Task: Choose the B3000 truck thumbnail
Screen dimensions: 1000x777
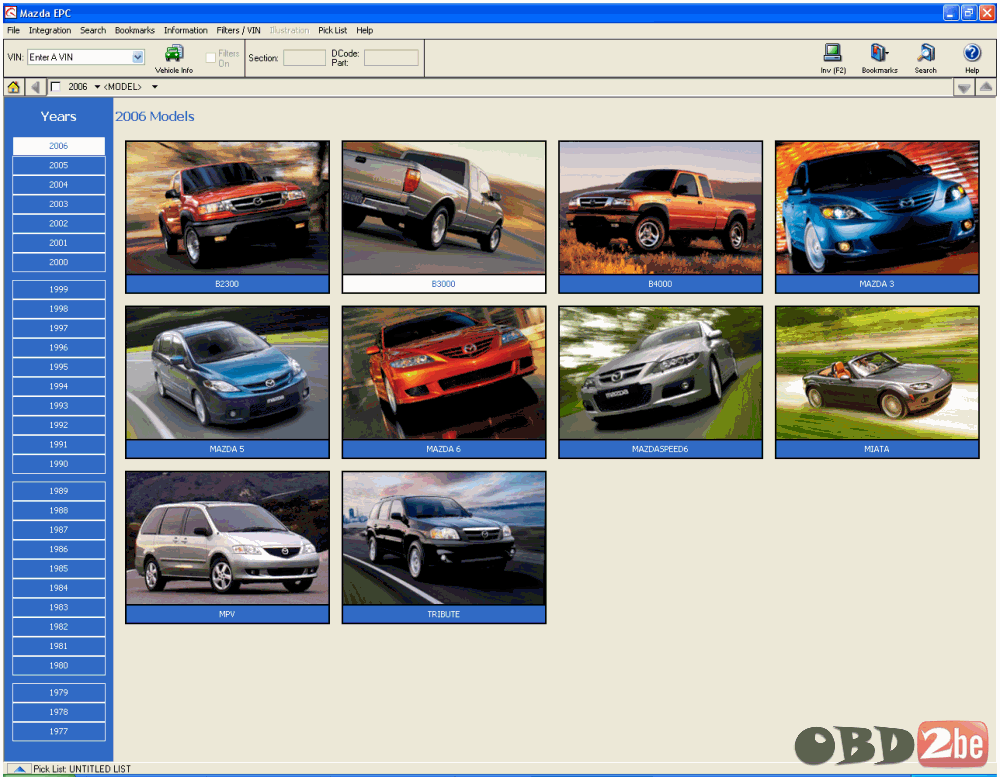Action: (444, 208)
